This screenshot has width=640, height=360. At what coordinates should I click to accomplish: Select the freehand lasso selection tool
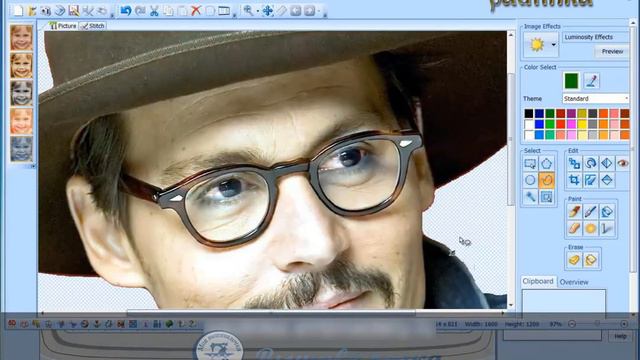pos(546,180)
